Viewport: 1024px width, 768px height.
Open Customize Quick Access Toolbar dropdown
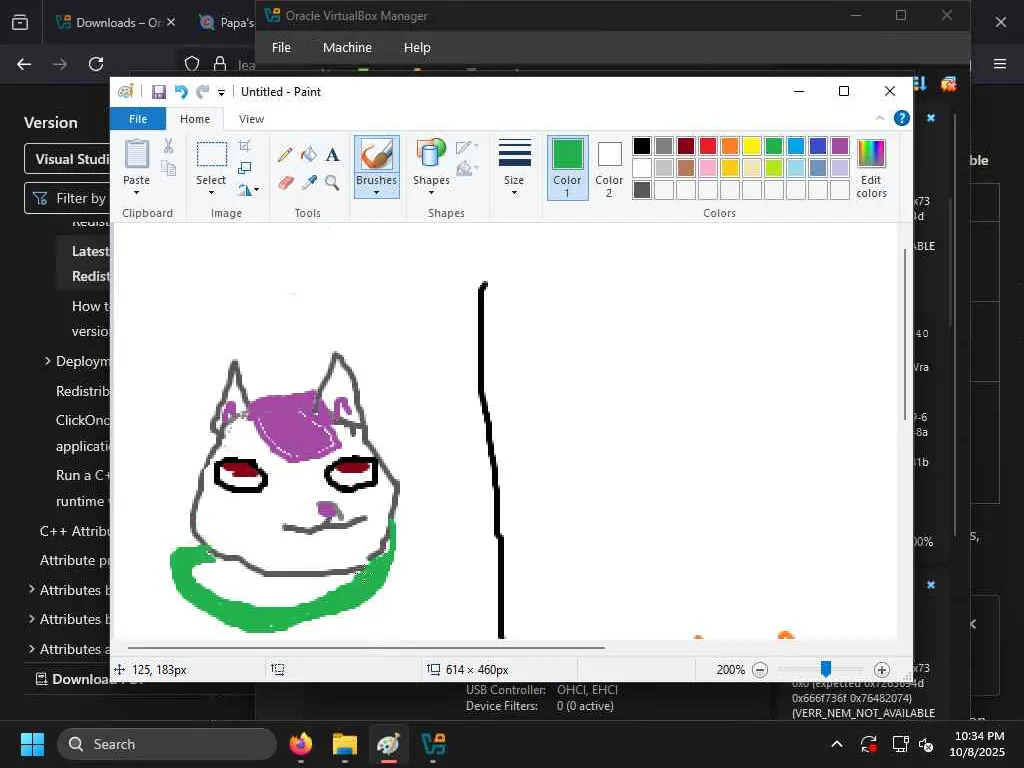click(x=221, y=93)
